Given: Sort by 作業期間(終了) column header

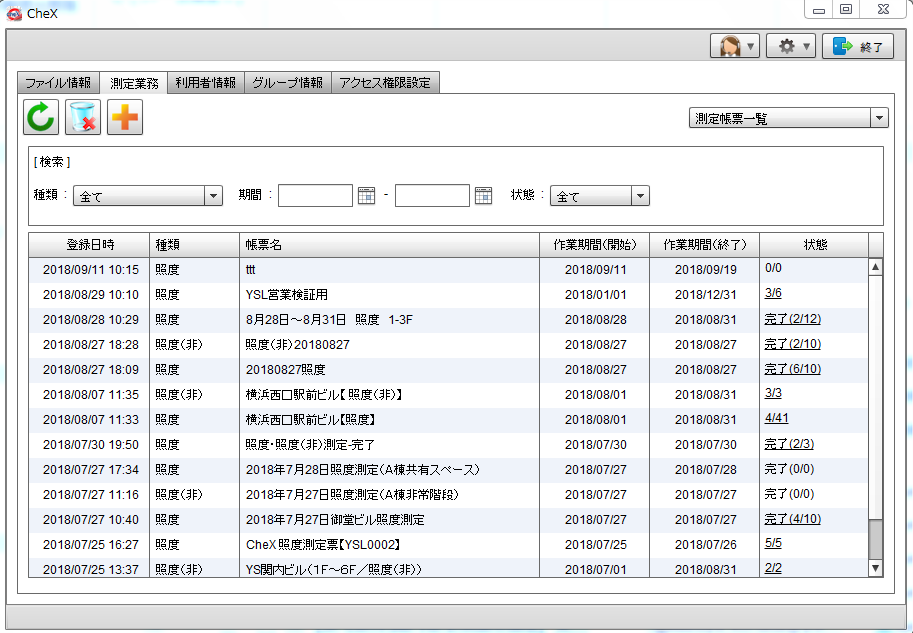Looking at the screenshot, I should coord(705,245).
